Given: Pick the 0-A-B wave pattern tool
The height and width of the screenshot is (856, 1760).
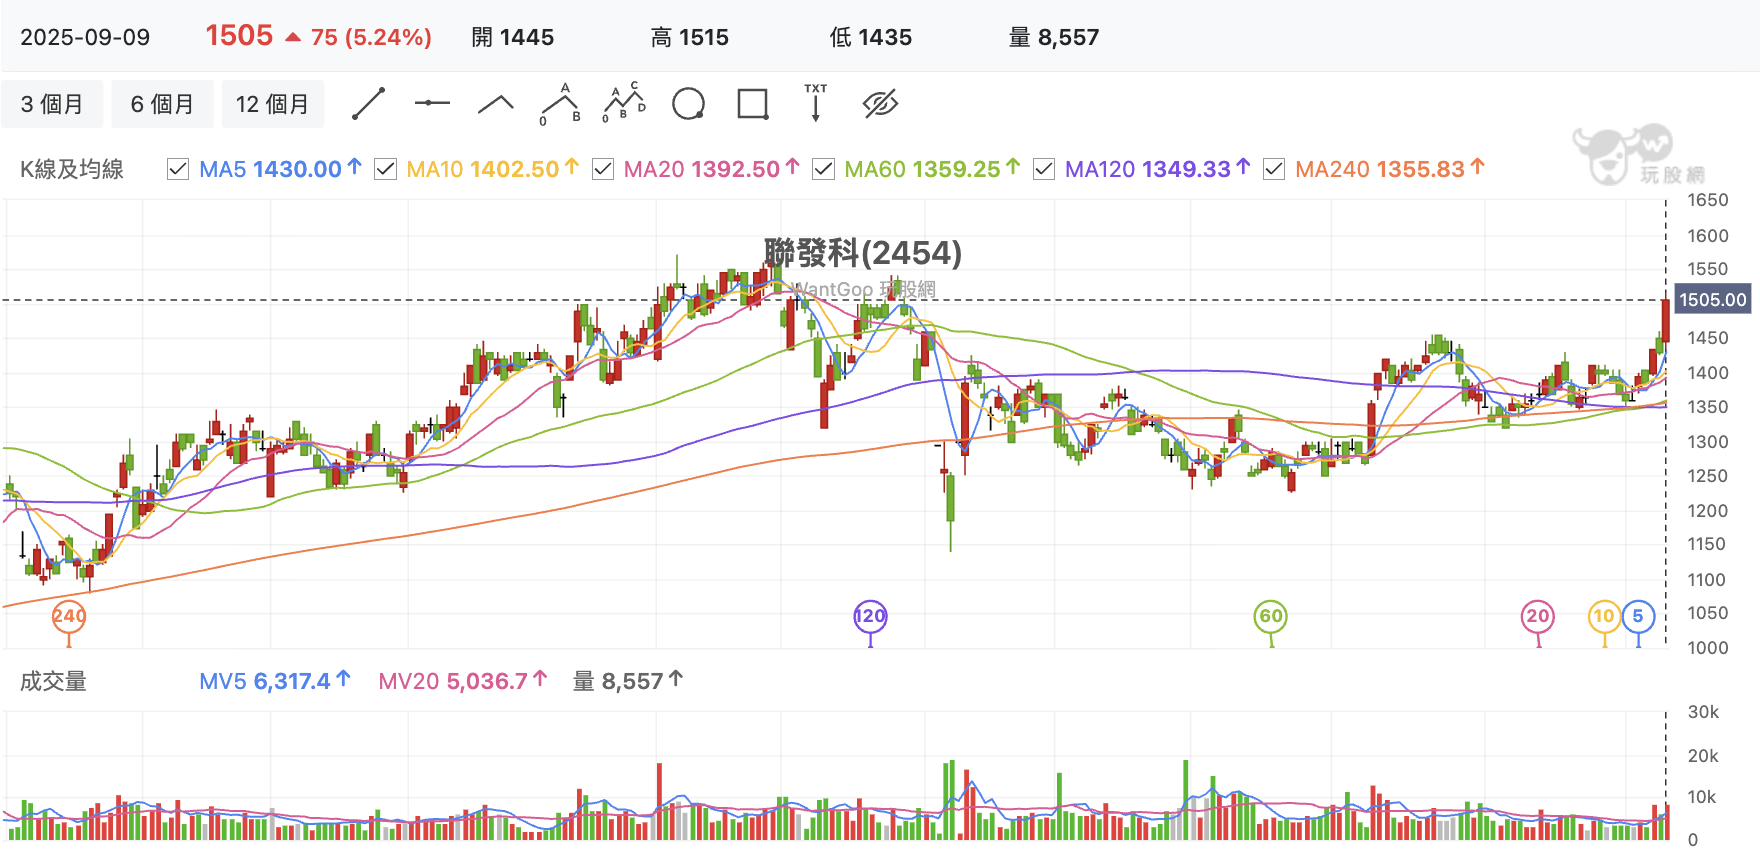Looking at the screenshot, I should 560,104.
